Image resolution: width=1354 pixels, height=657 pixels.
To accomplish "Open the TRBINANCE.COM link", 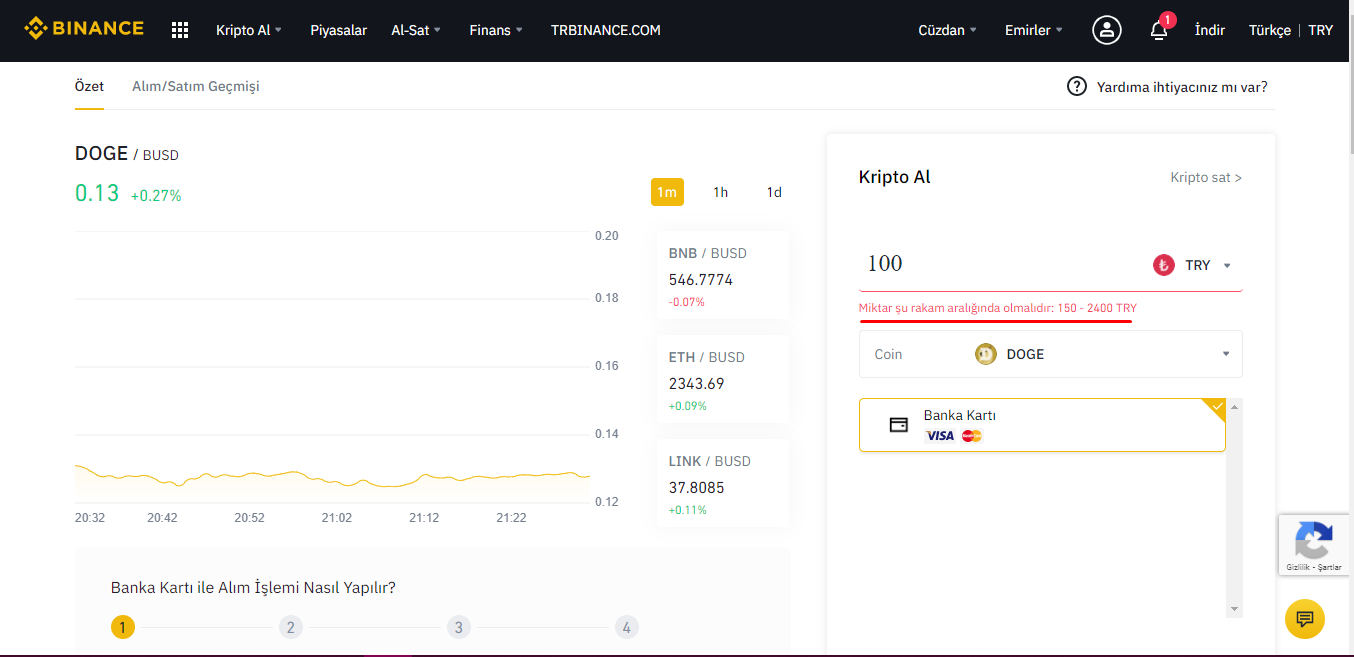I will 605,30.
